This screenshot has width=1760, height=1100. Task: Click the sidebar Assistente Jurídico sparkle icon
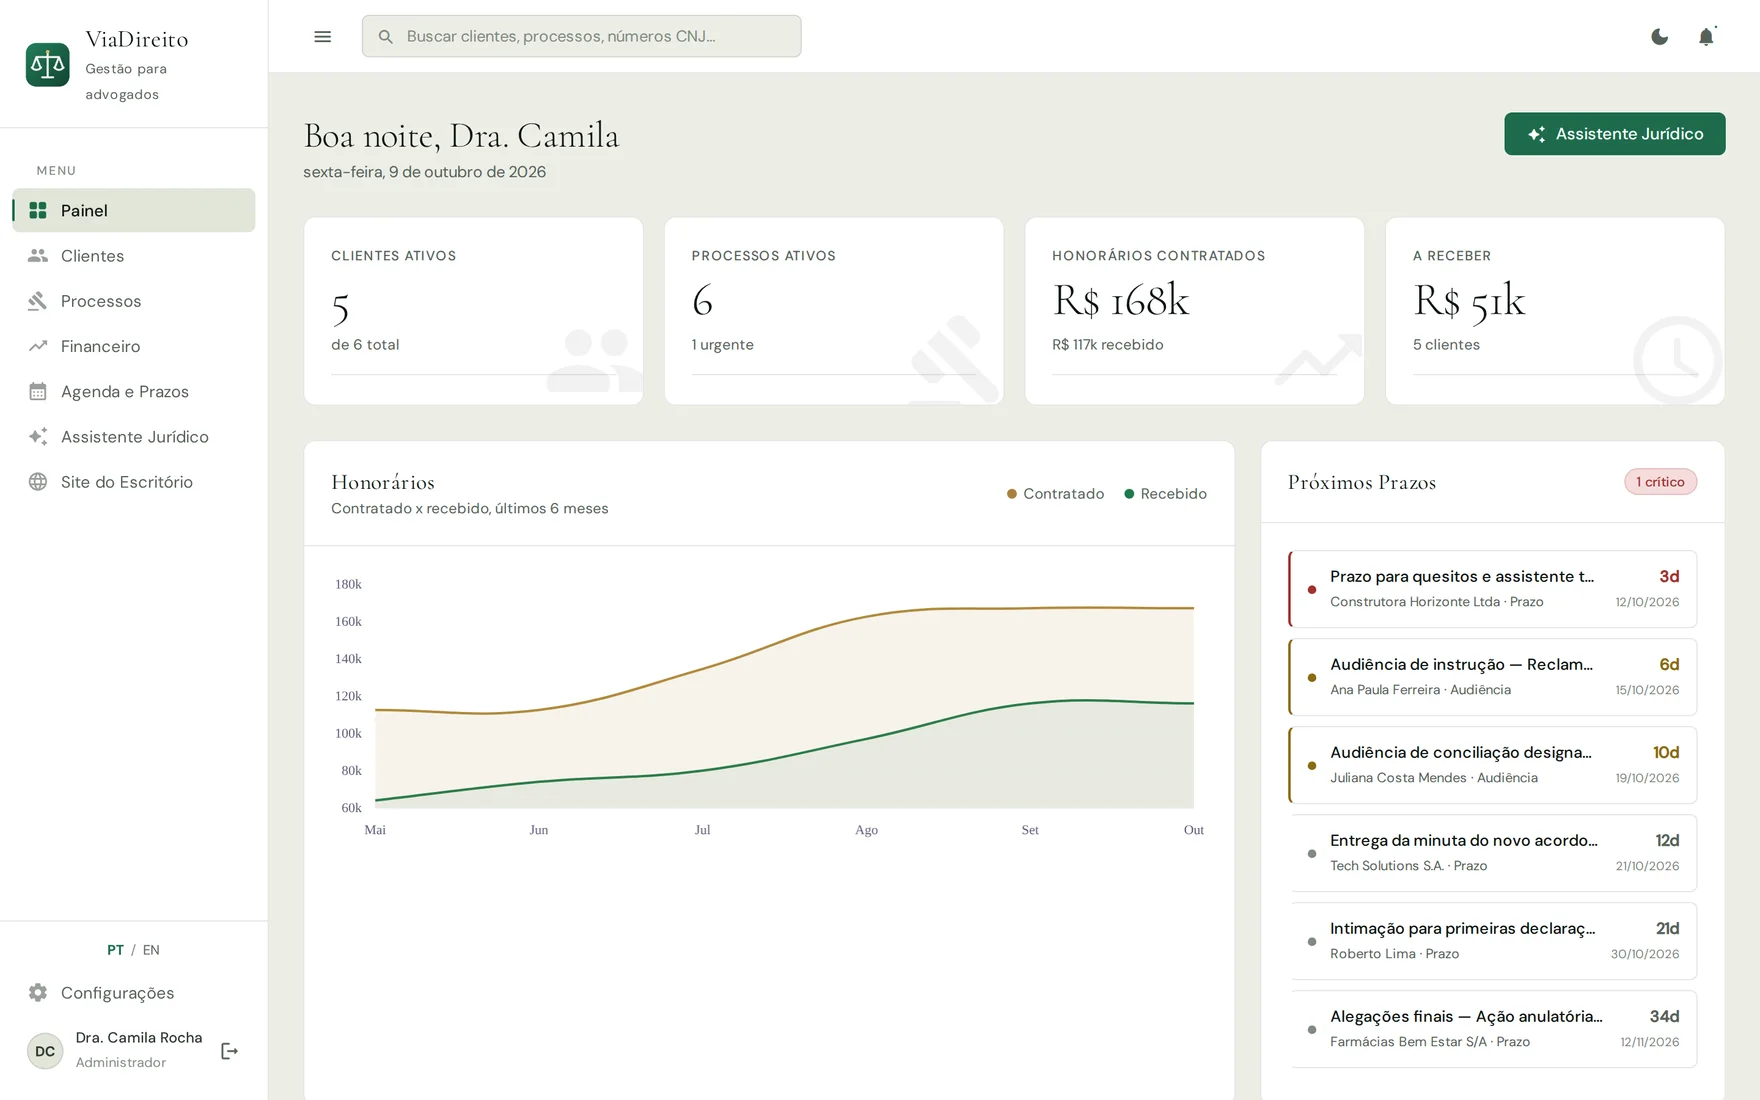38,437
